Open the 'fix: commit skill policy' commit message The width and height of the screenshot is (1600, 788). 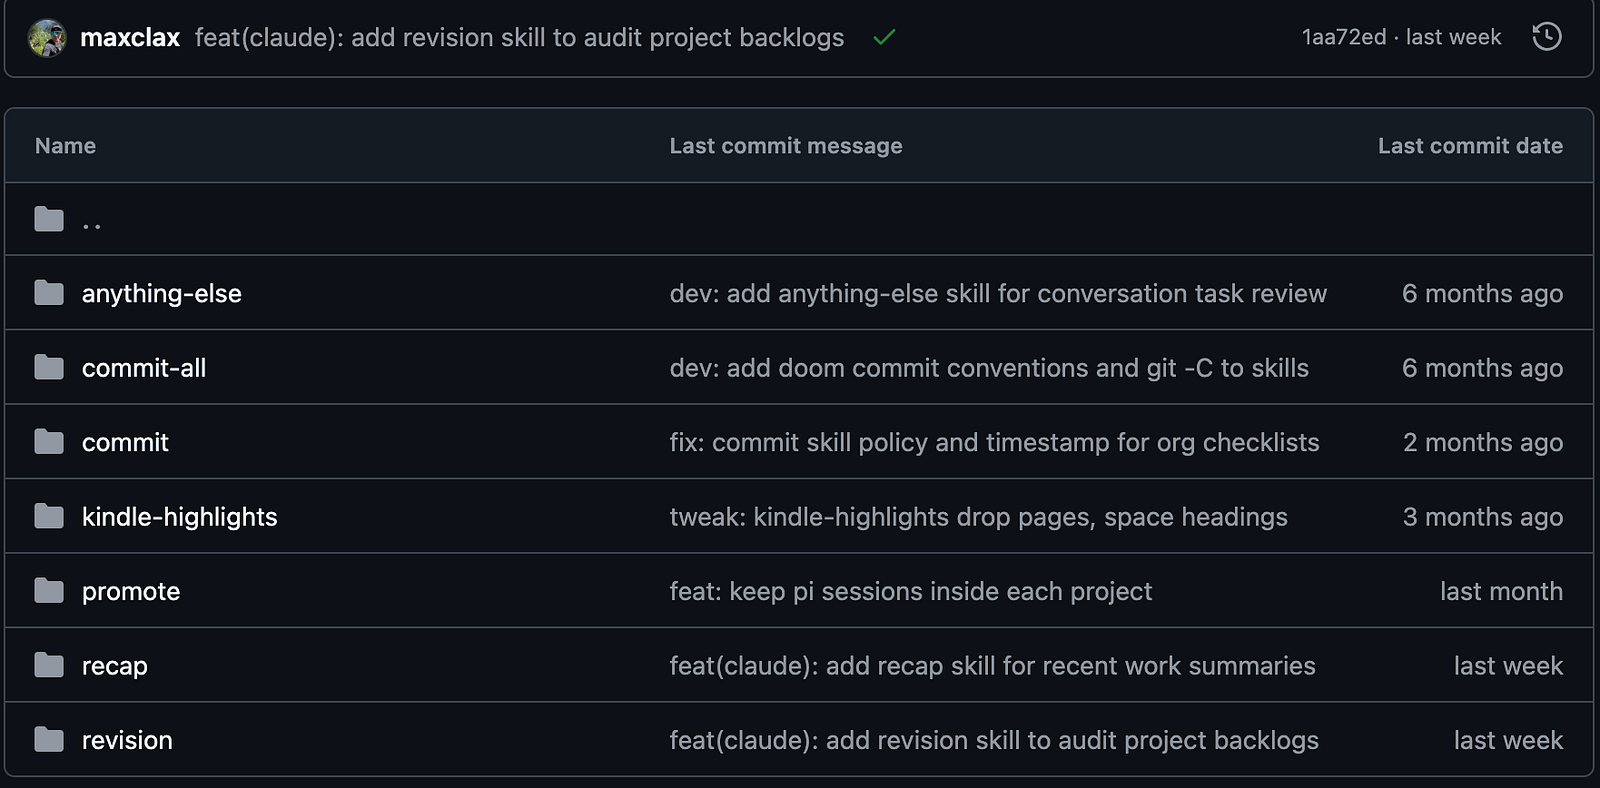point(994,442)
